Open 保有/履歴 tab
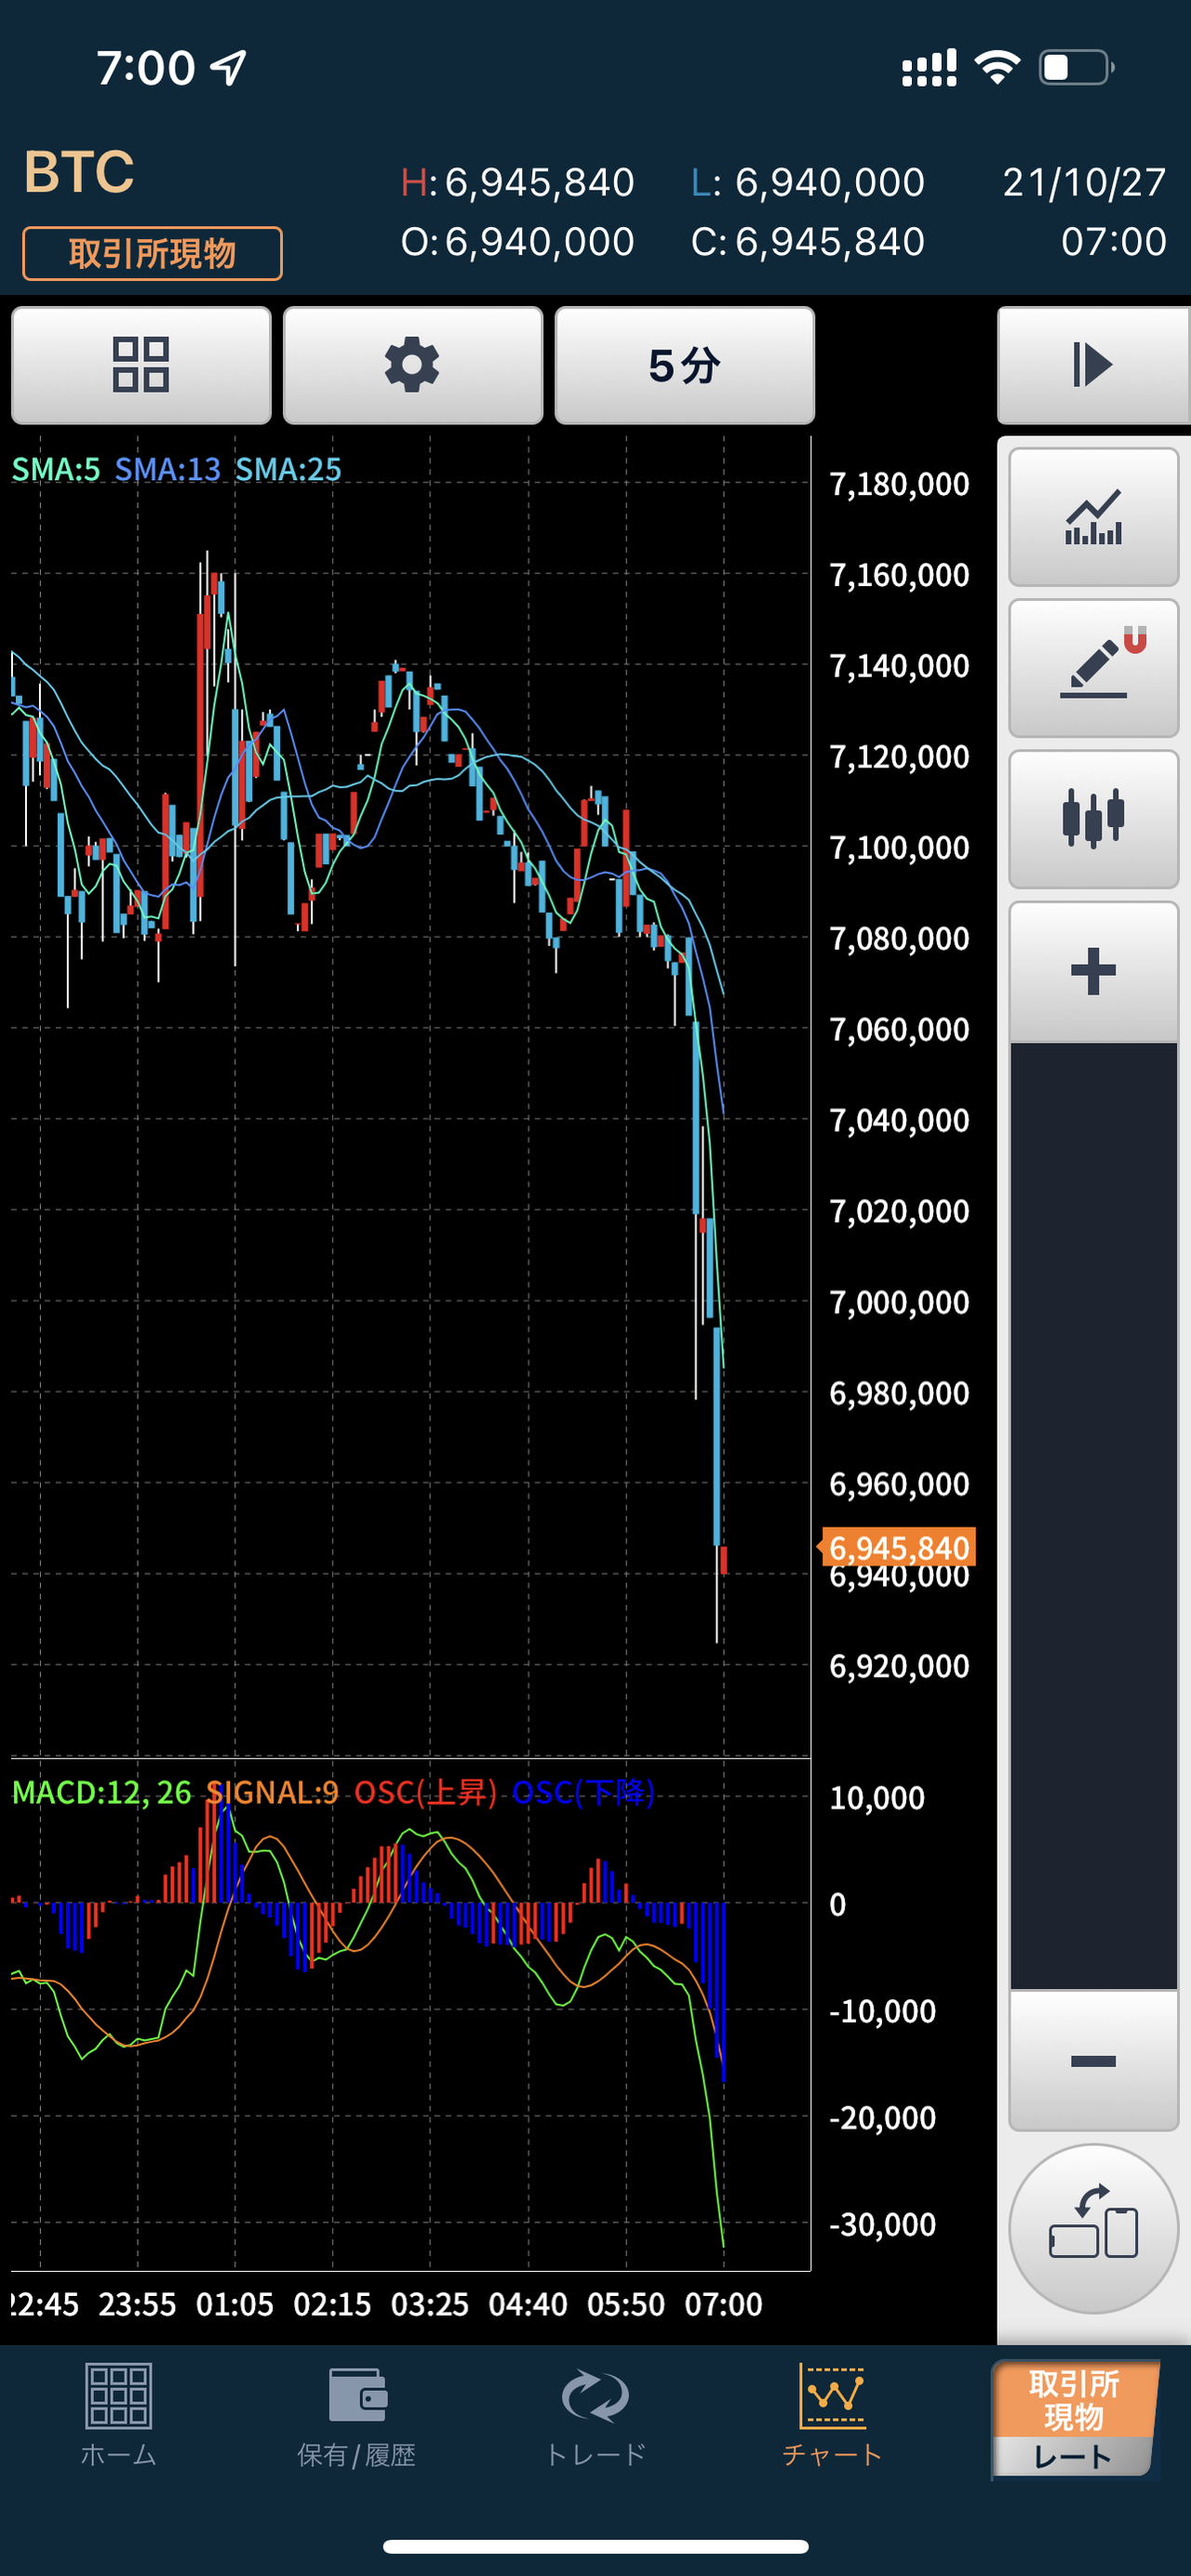The width and height of the screenshot is (1191, 2576). click(356, 2415)
